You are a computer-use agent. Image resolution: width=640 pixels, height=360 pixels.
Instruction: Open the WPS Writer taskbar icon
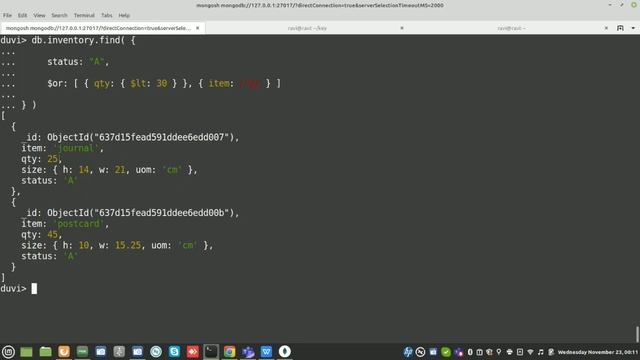pos(266,351)
